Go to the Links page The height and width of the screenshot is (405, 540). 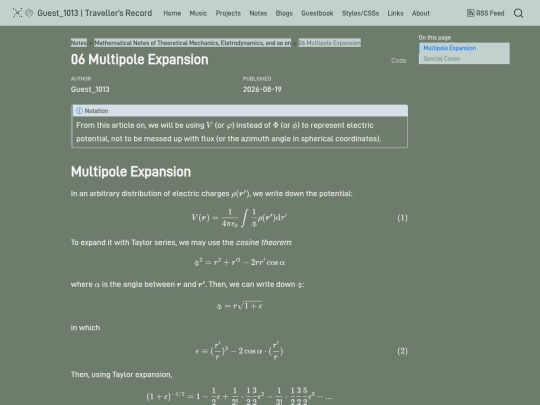(395, 13)
